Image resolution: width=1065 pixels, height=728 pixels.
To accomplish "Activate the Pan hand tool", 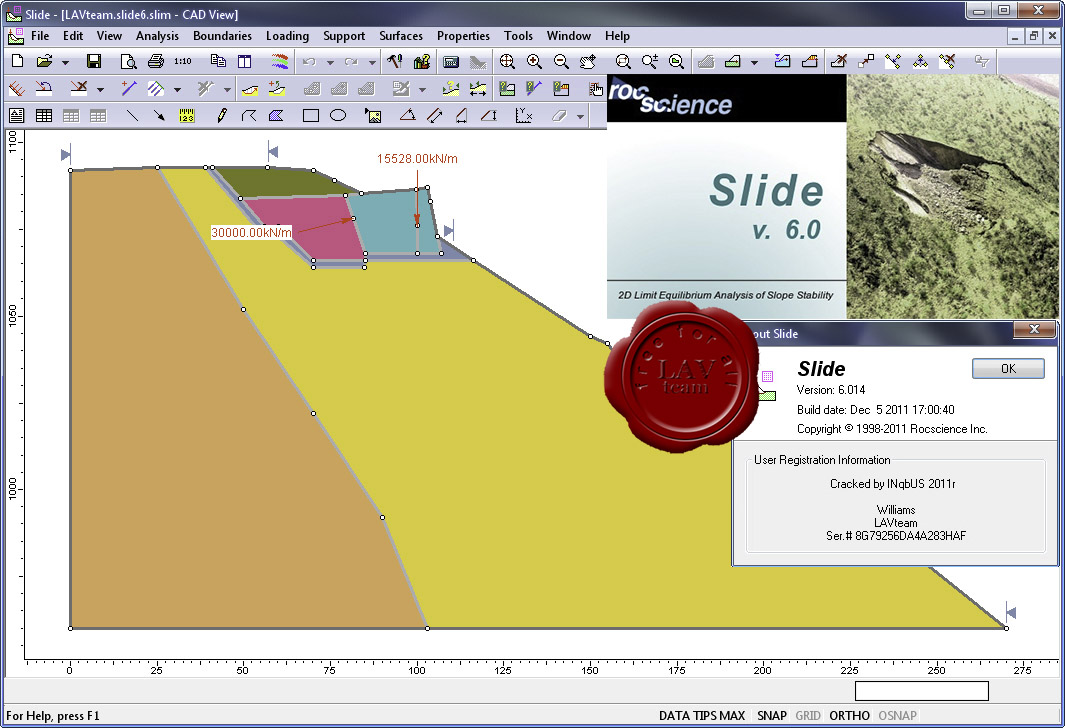I will pos(588,62).
